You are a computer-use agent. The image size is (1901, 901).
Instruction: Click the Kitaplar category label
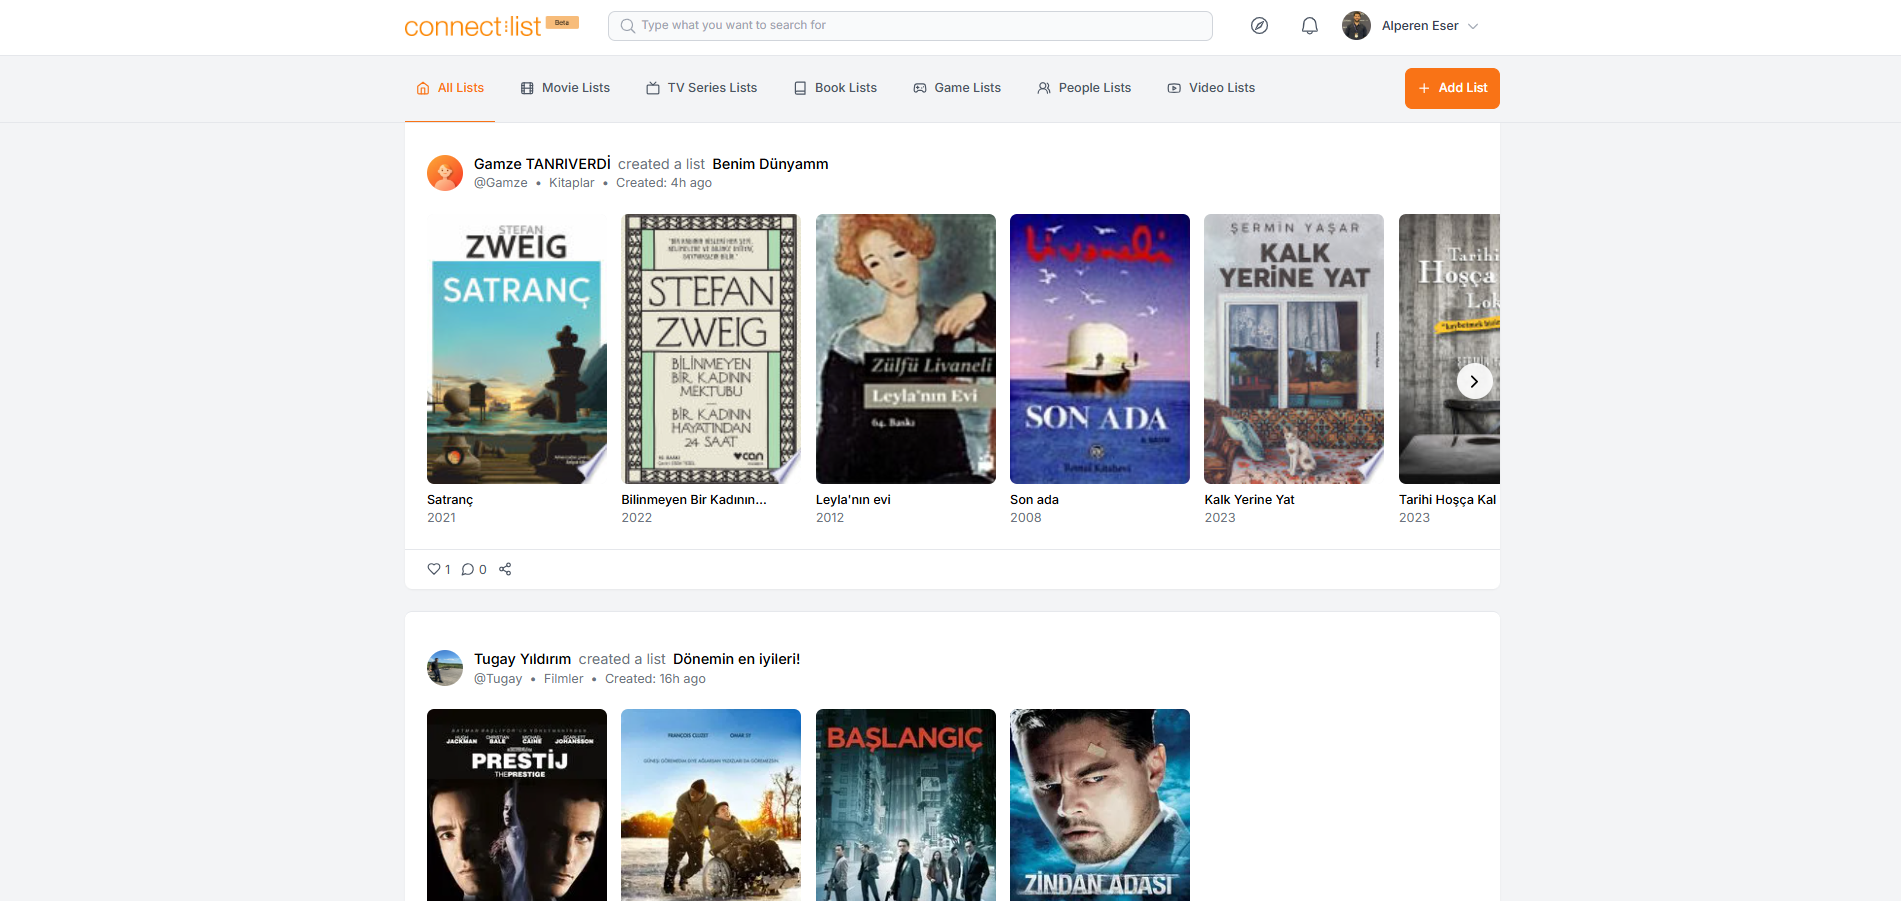pos(571,183)
